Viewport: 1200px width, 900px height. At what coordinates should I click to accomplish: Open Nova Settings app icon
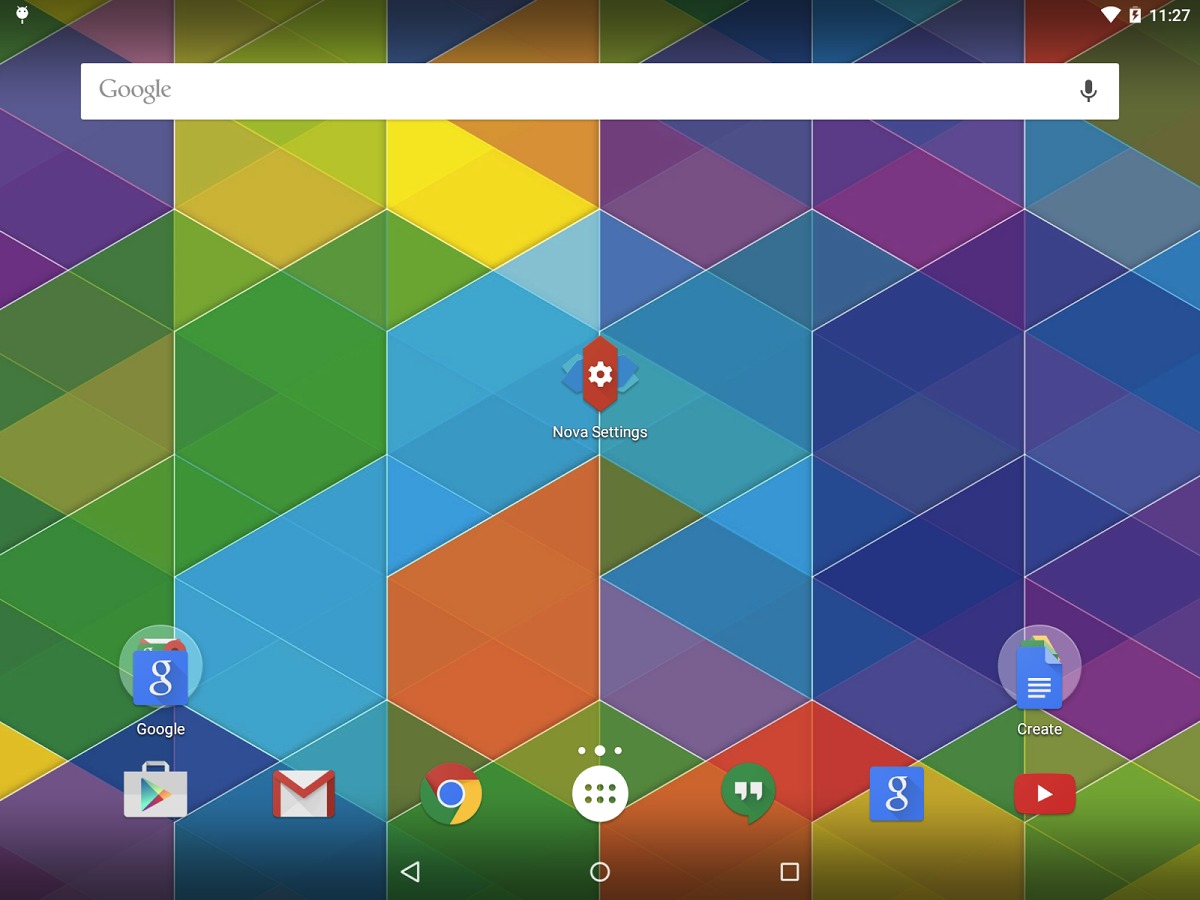600,374
